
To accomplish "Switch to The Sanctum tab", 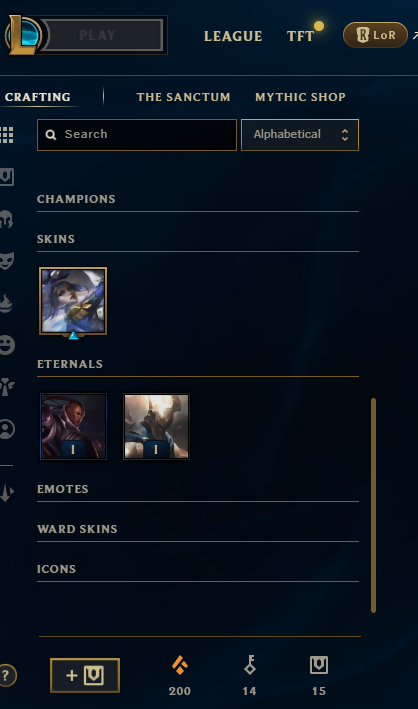I will pyautogui.click(x=183, y=97).
